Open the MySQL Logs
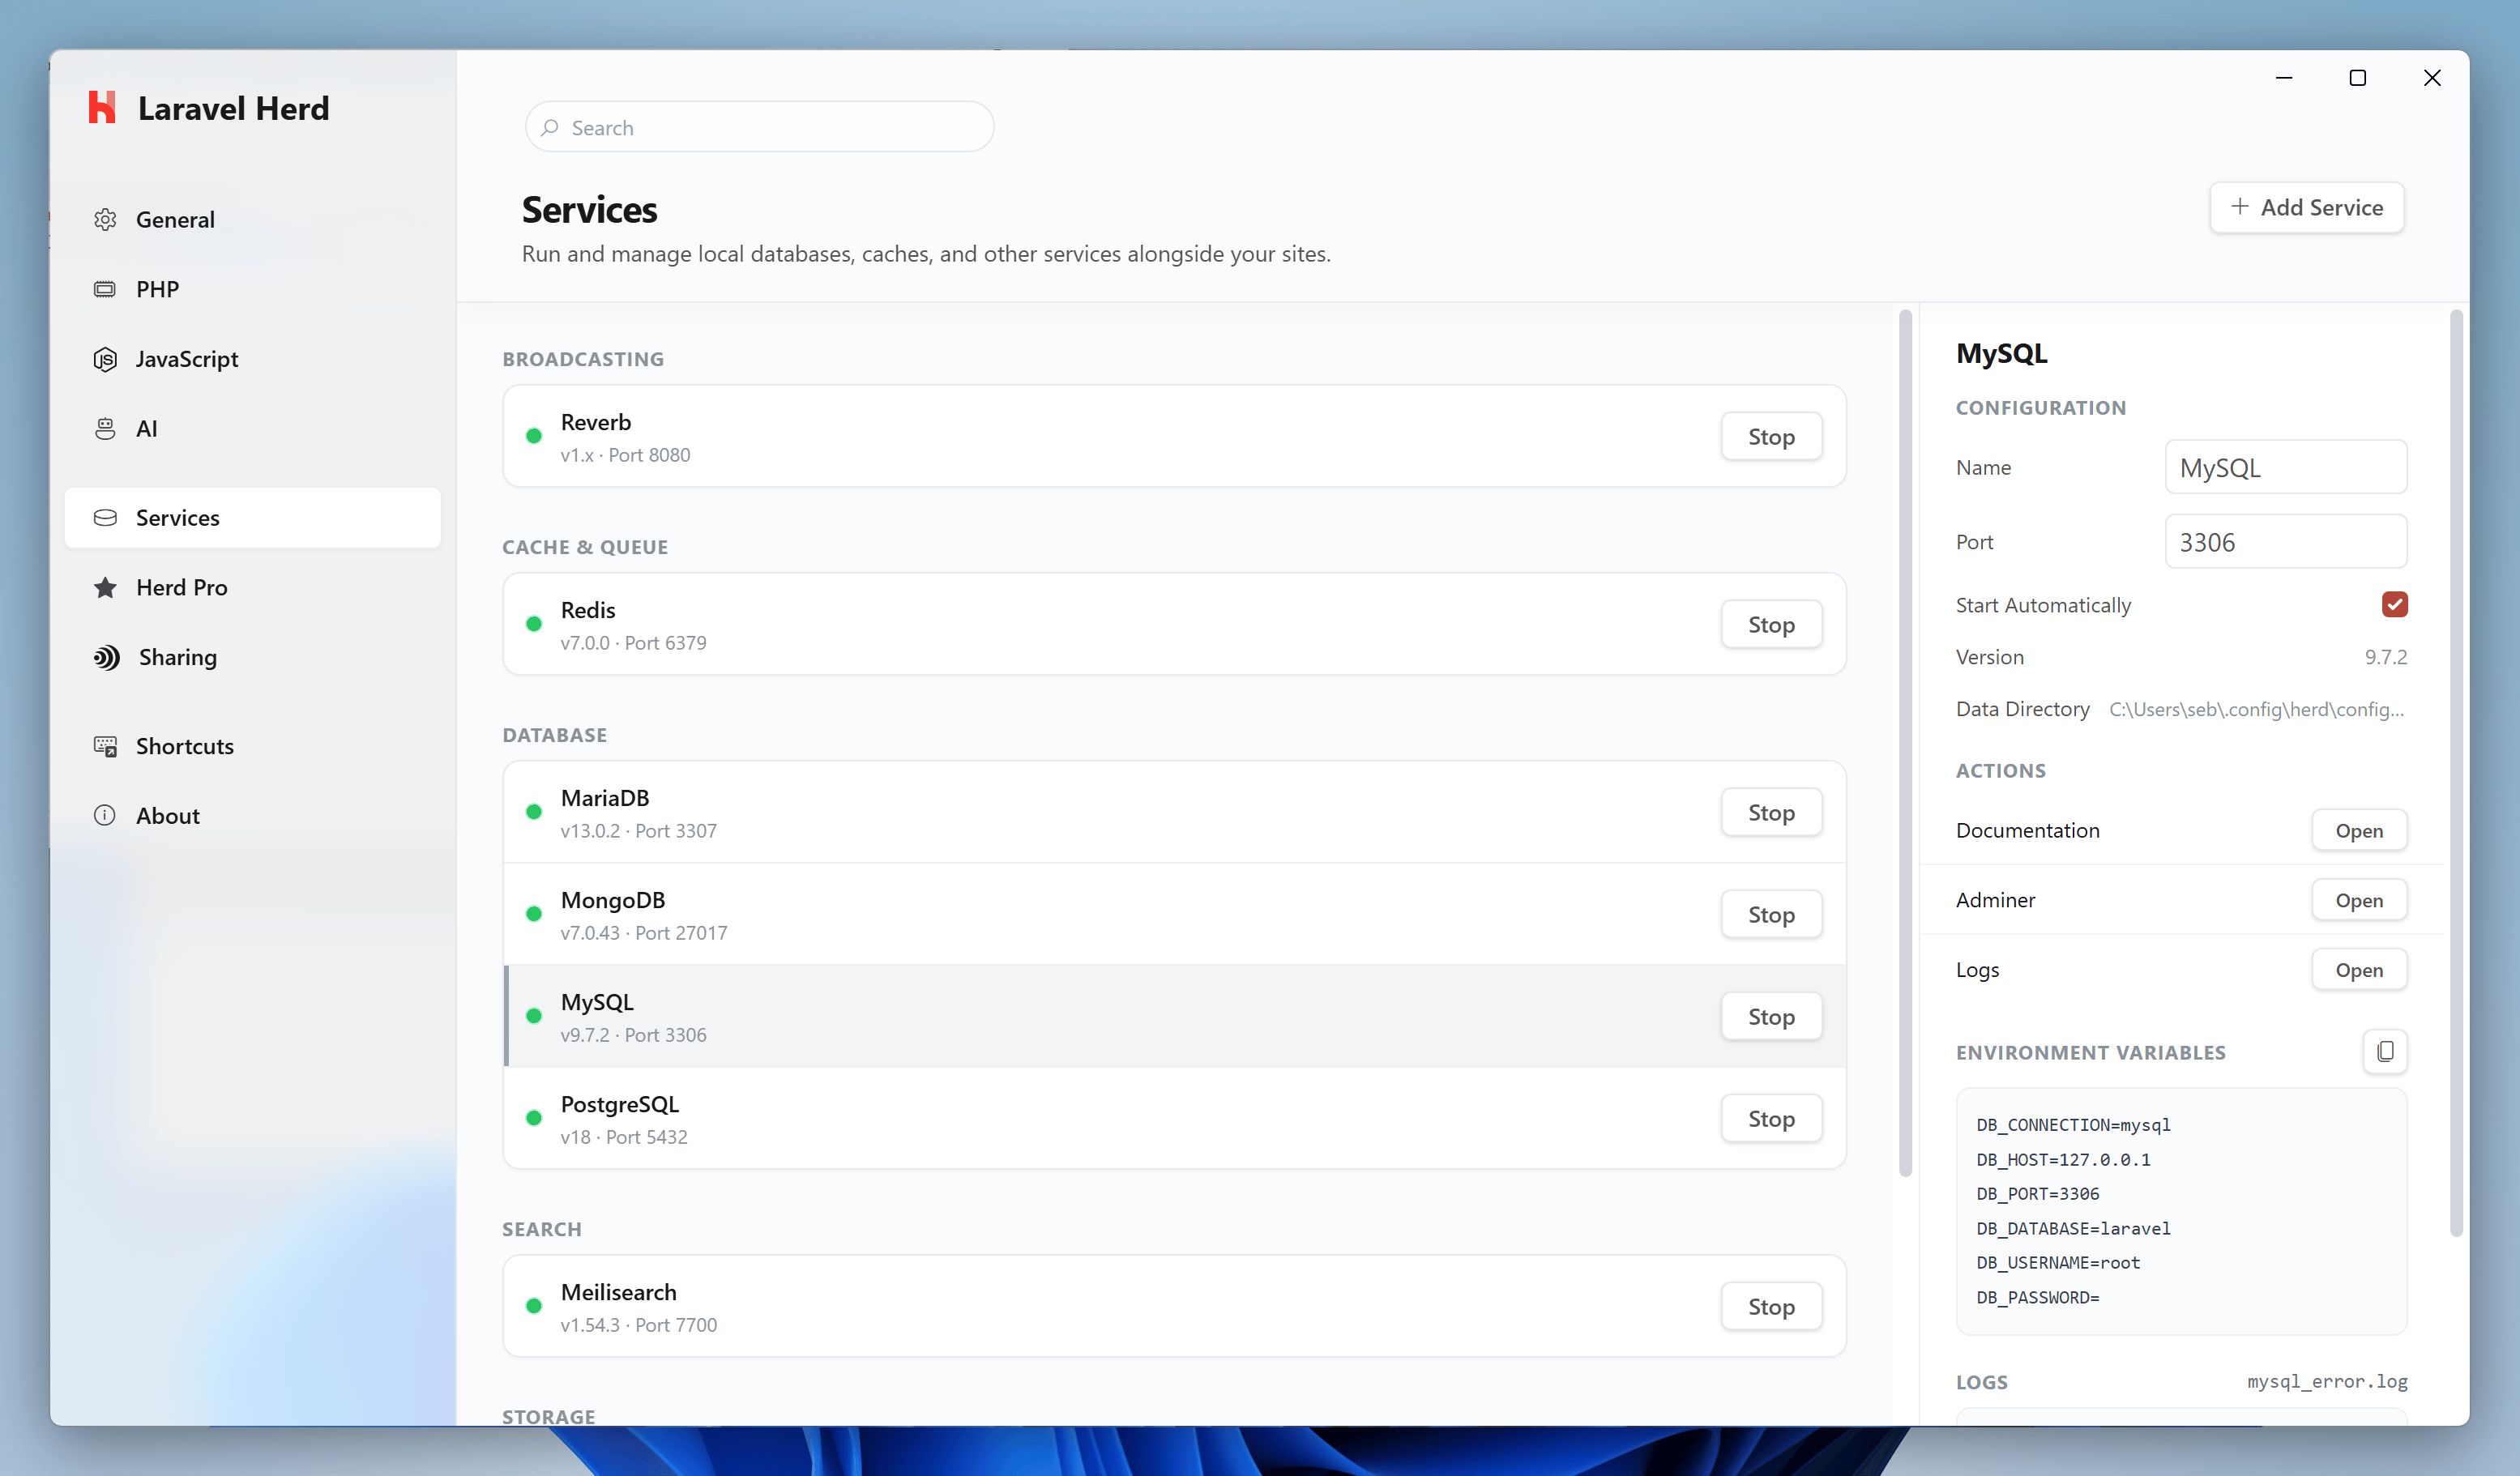This screenshot has width=2520, height=1476. pyautogui.click(x=2359, y=969)
